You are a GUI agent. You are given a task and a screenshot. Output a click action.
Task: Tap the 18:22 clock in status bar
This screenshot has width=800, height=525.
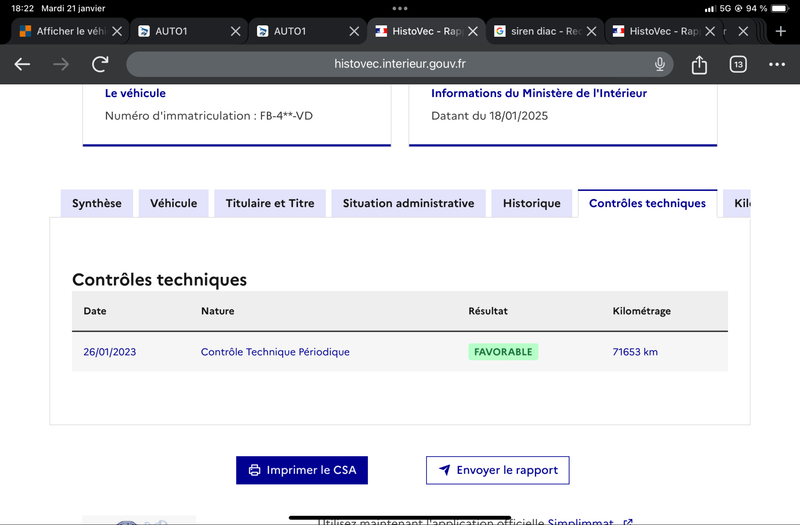(22, 8)
